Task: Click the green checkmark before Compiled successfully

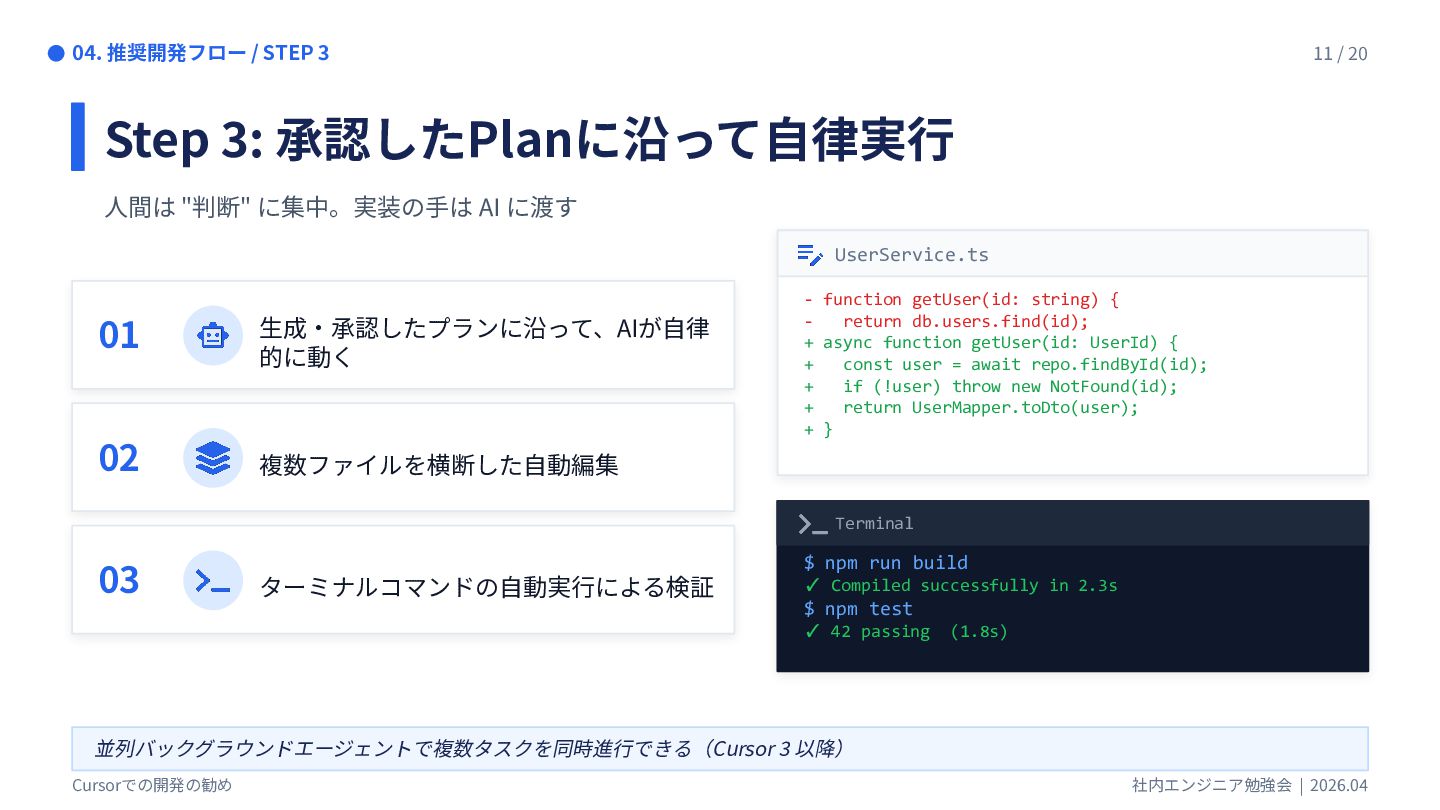Action: [812, 585]
